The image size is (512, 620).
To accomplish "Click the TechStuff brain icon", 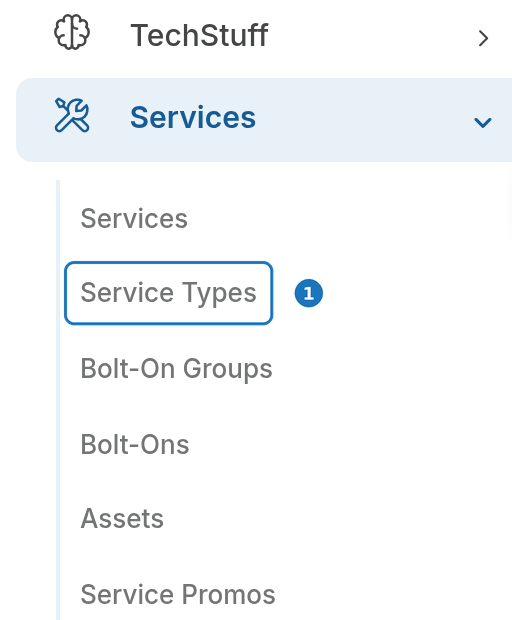I will (x=72, y=32).
